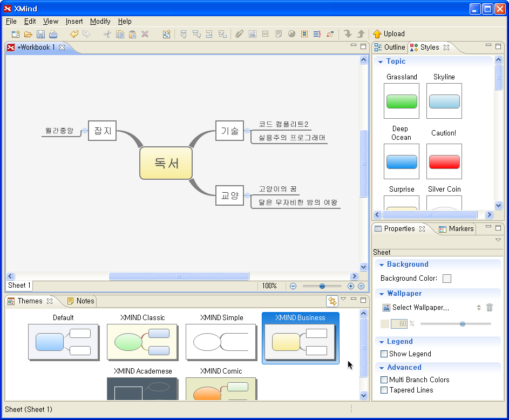
Task: Click the zoom slider handle
Action: 322,286
